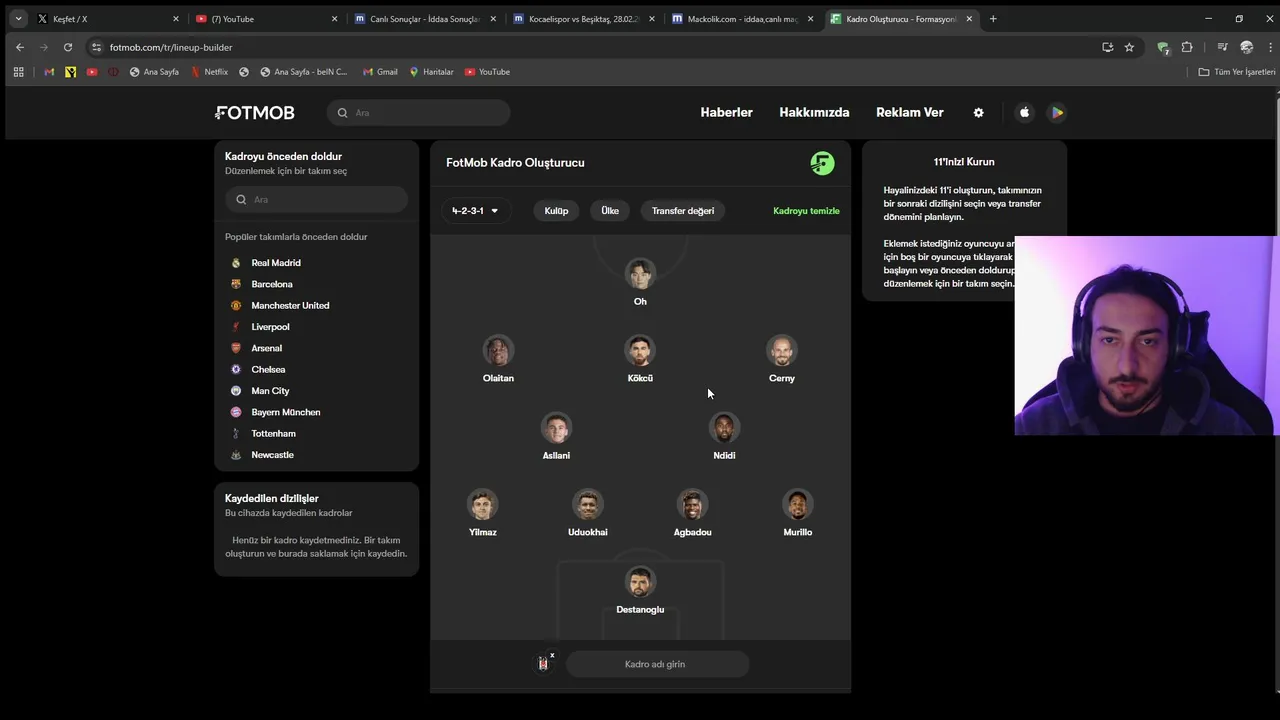Open Hakkımızda in the top navigation
Image resolution: width=1280 pixels, height=720 pixels.
[x=814, y=113]
